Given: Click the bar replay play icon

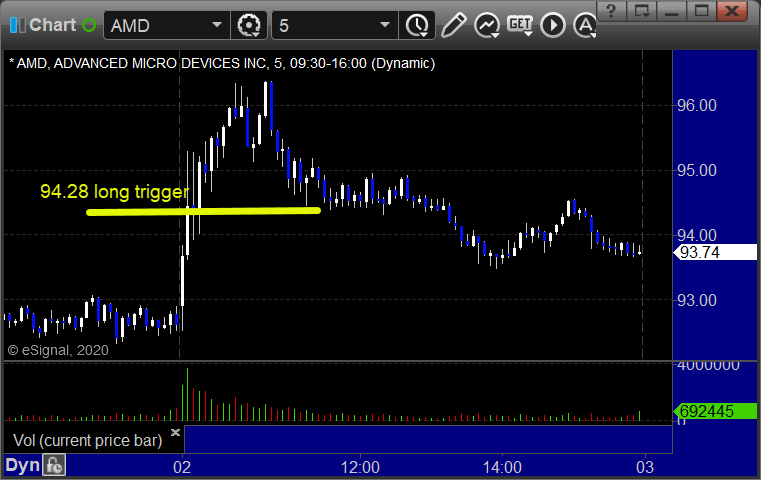Looking at the screenshot, I should coord(553,25).
